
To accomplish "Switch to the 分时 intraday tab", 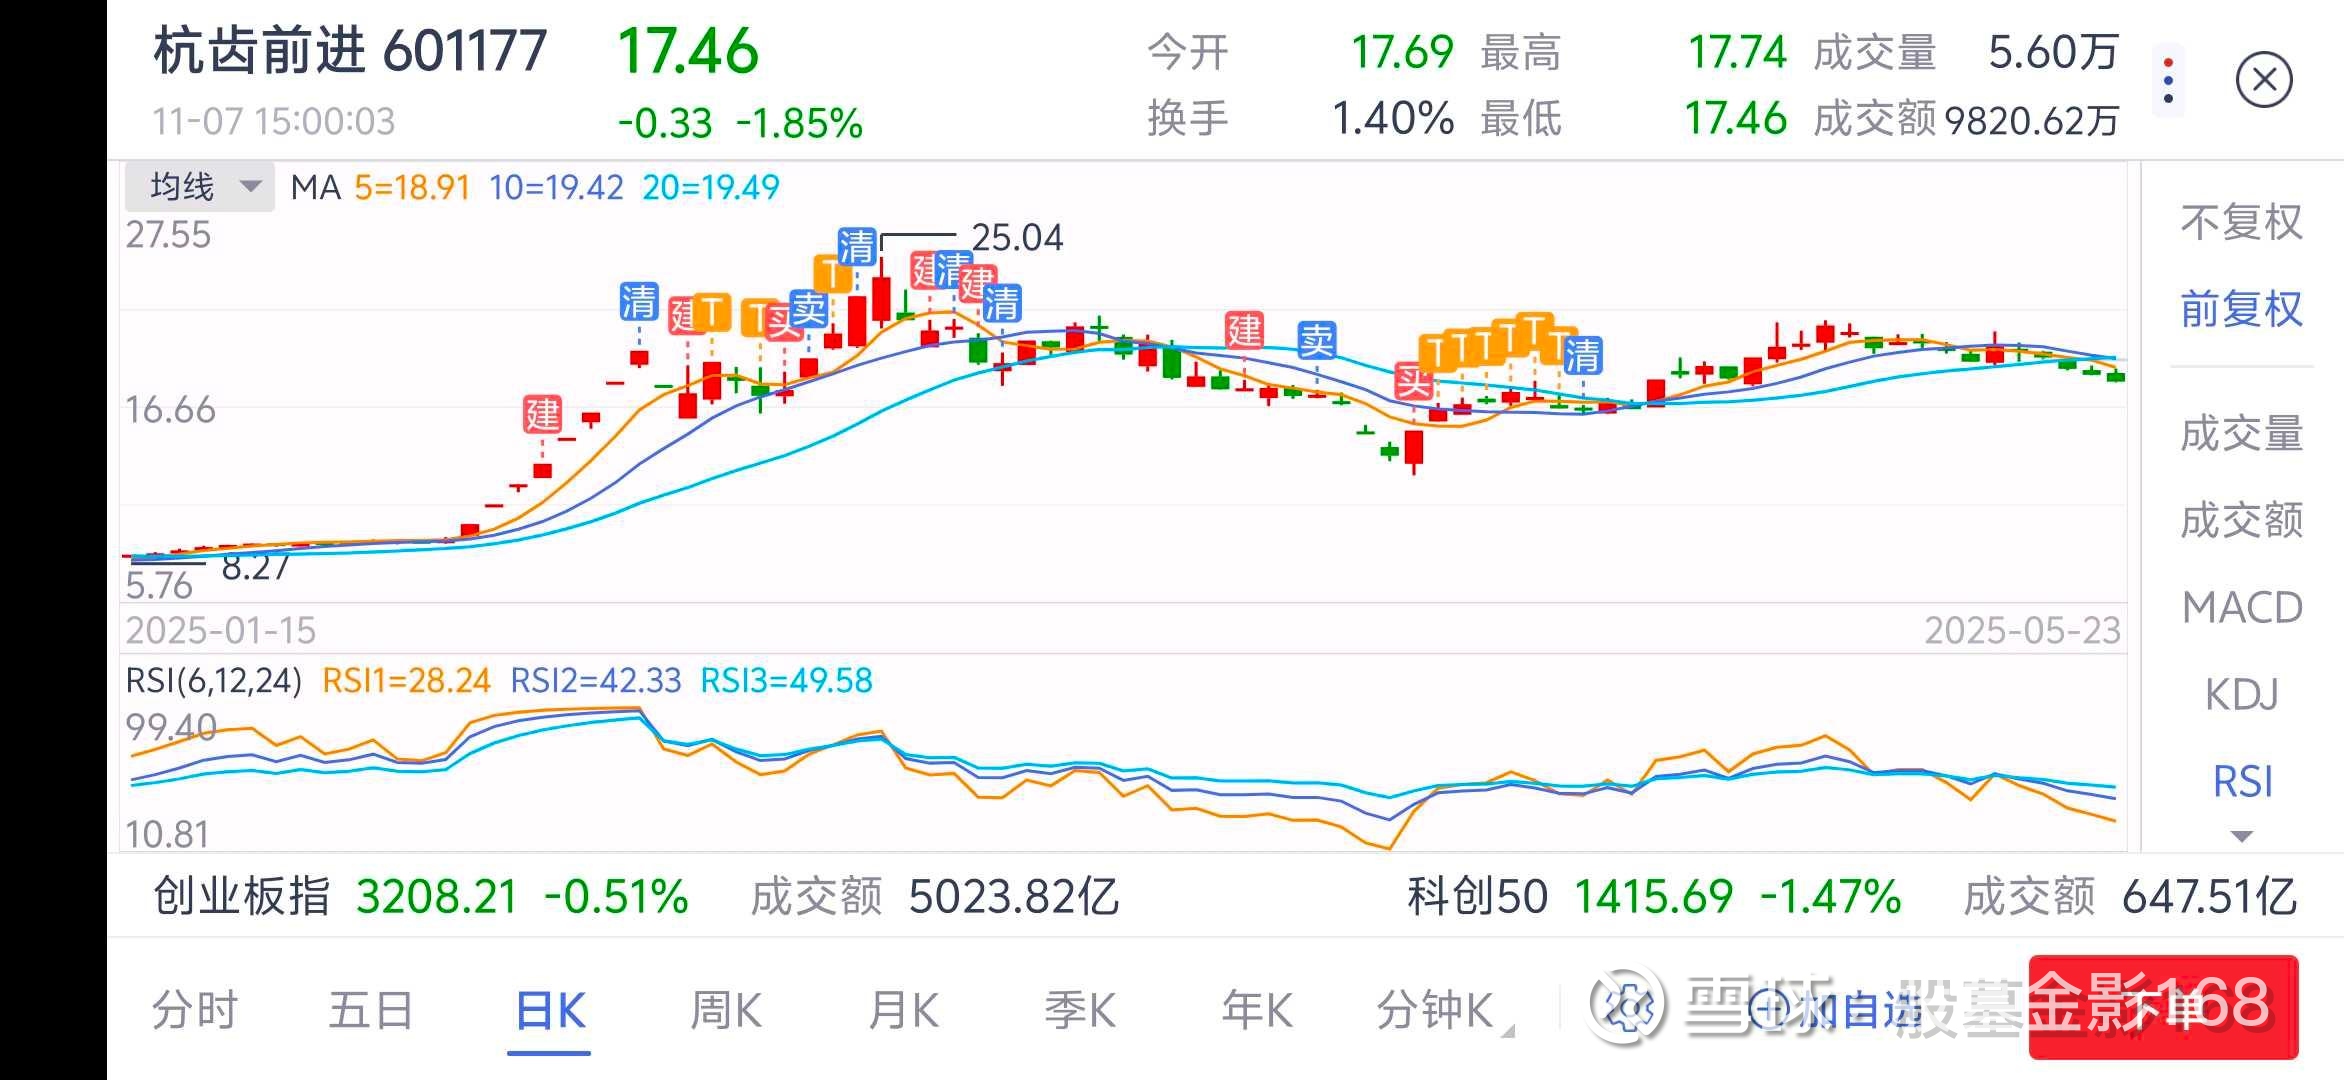I will [x=194, y=1010].
